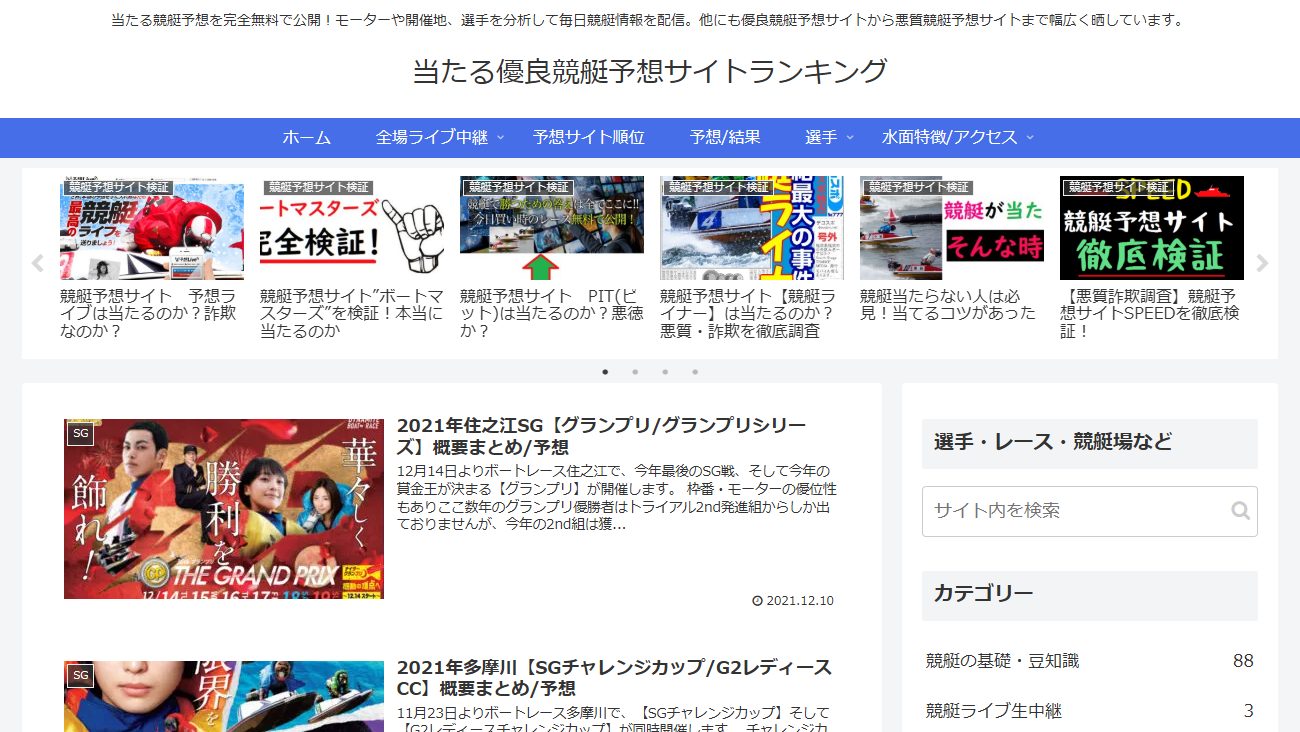Expand the 選手 menu chevron

(x=850, y=137)
